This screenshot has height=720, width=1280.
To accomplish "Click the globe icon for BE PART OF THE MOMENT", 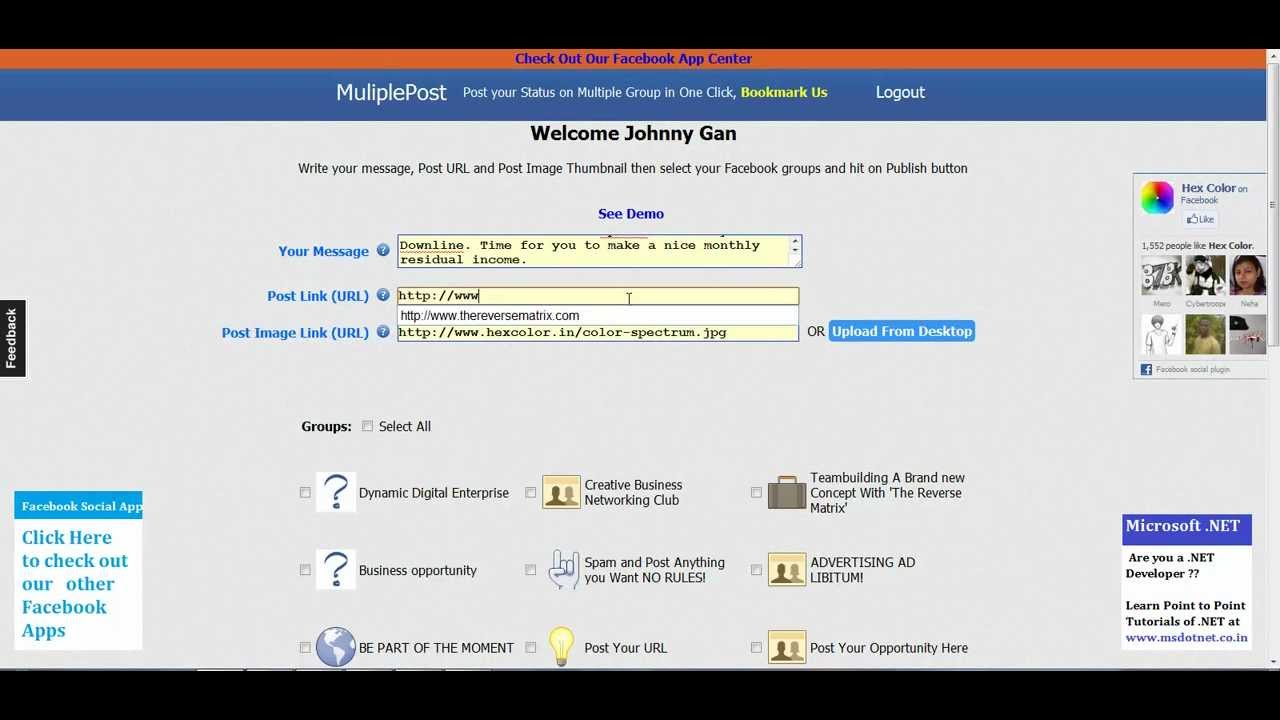I will tap(336, 647).
